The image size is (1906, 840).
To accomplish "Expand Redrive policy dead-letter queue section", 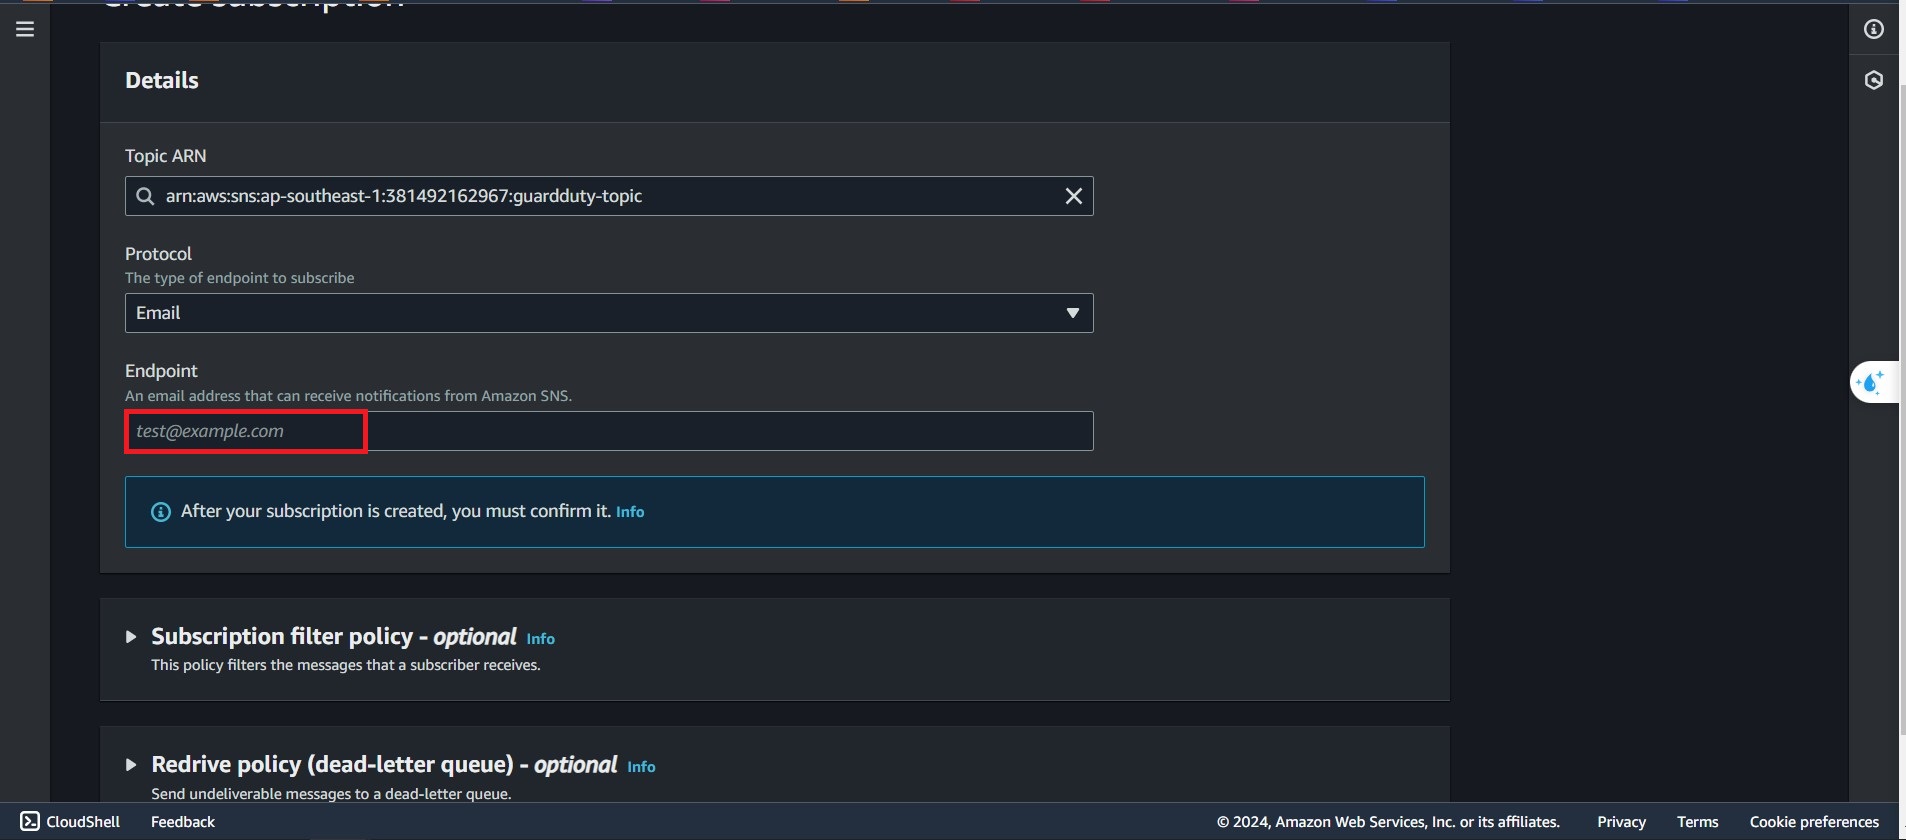I will (x=131, y=765).
